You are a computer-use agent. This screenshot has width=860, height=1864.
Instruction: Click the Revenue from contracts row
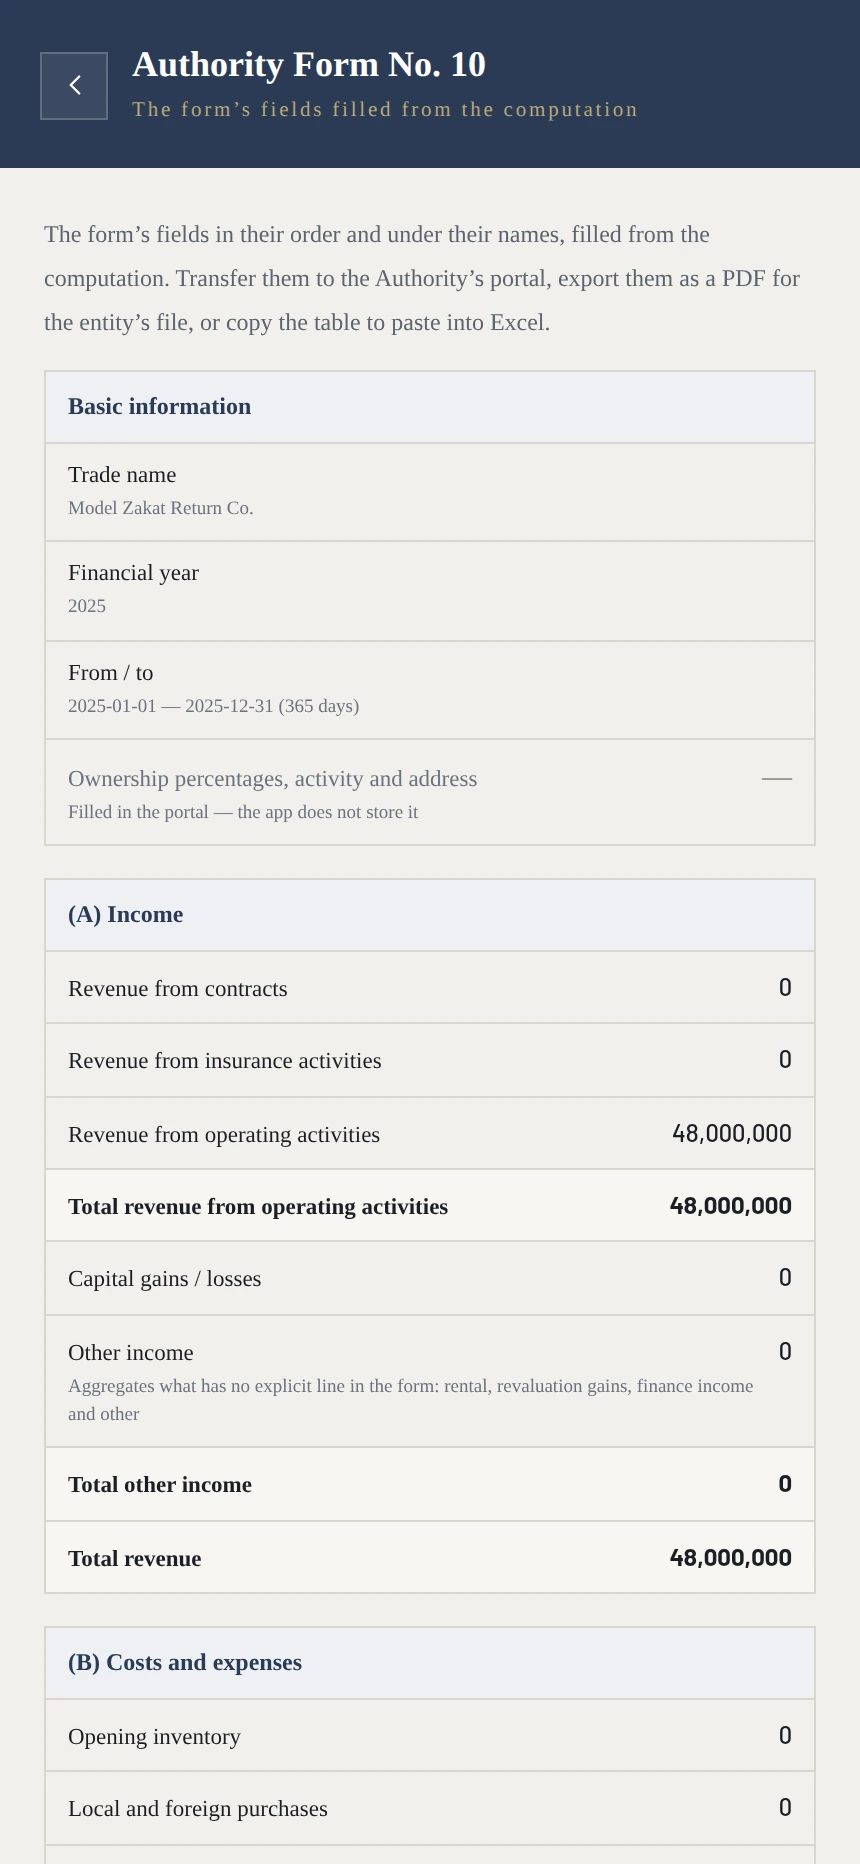point(430,987)
